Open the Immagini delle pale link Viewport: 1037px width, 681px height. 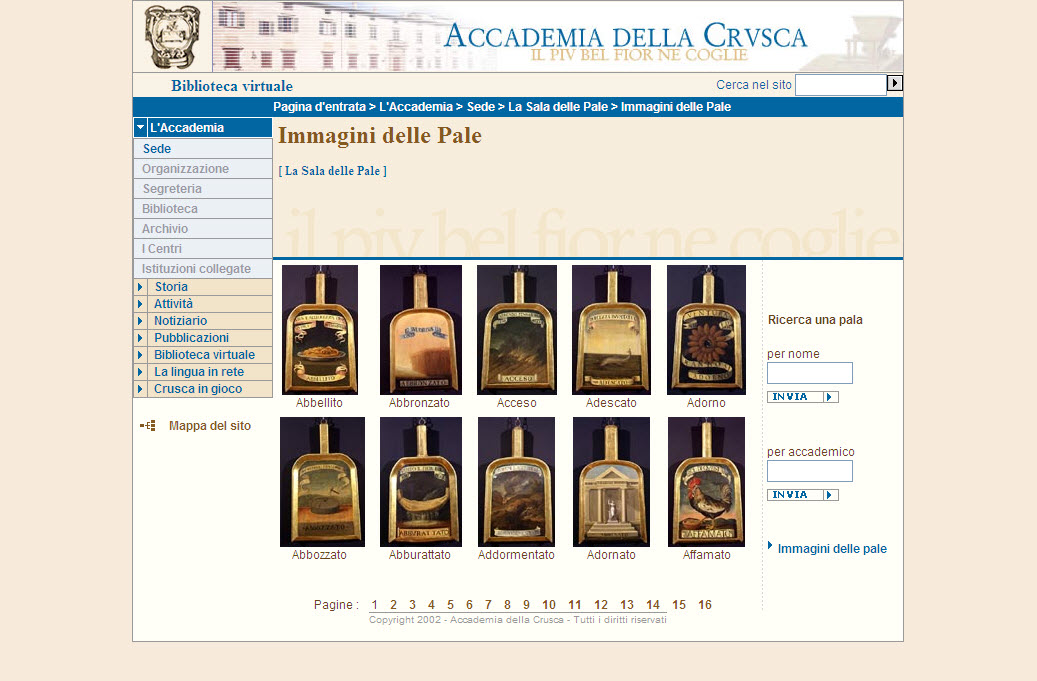coord(832,549)
